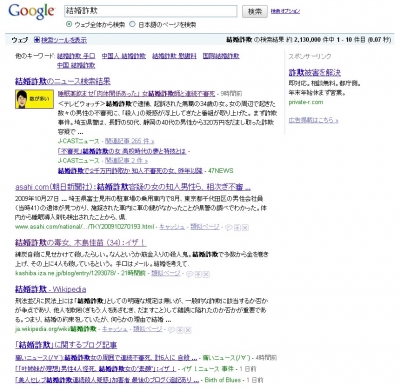The image size is (400, 391).
Task: Remove the asahi.com result with X icon
Action: click(x=245, y=227)
